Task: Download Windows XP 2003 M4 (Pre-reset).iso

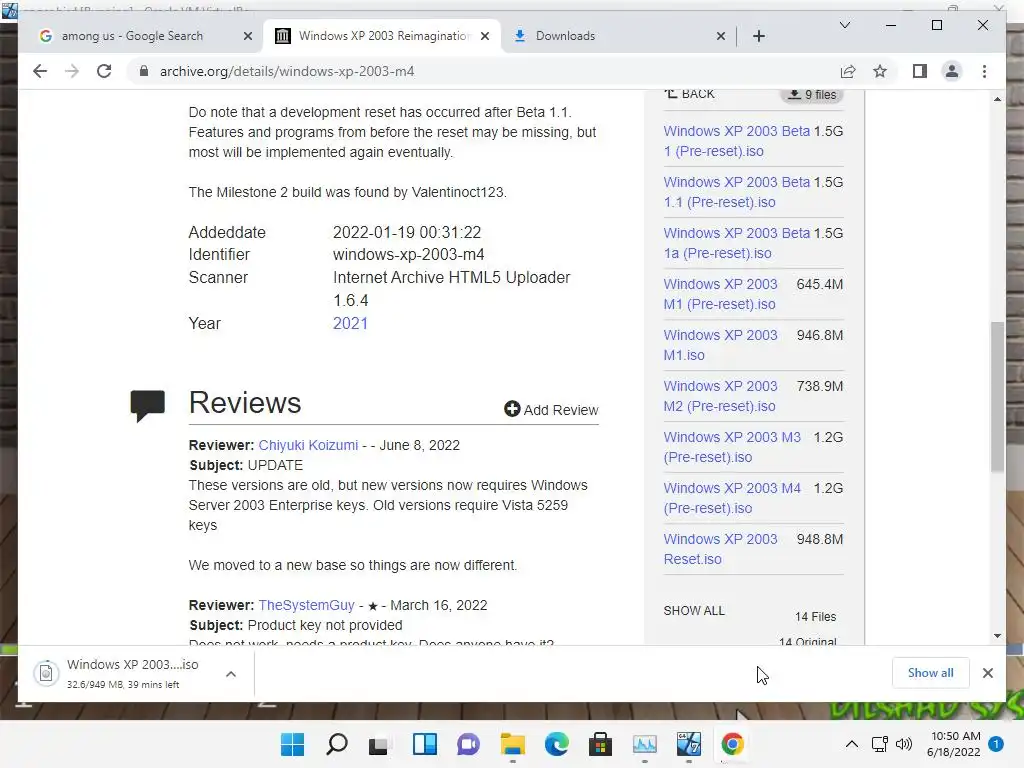Action: [732, 498]
